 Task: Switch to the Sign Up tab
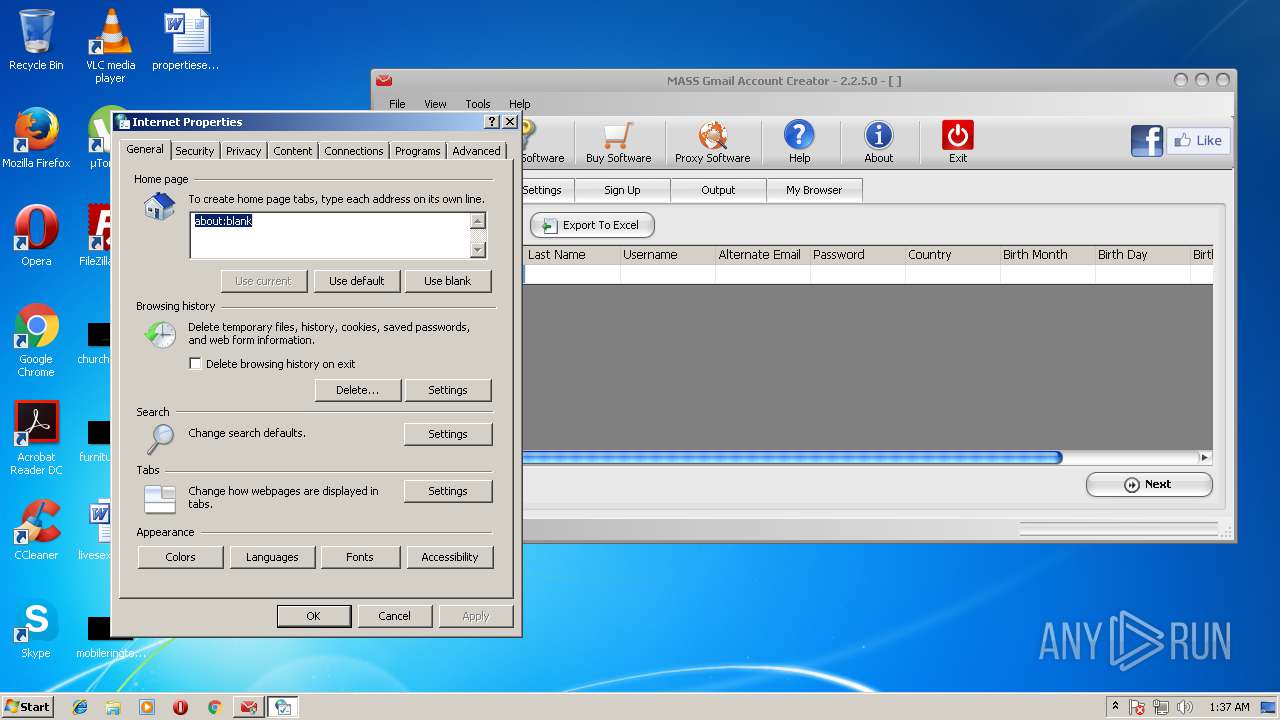(x=622, y=190)
